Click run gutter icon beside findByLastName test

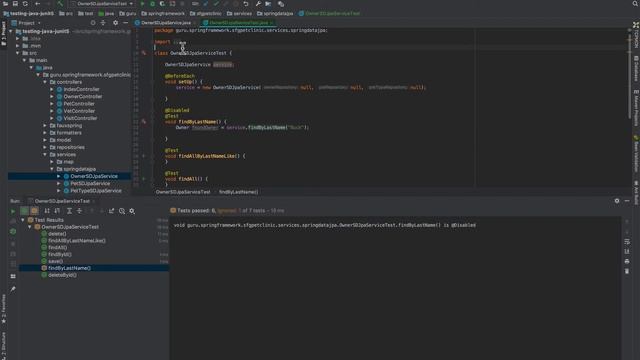point(144,122)
